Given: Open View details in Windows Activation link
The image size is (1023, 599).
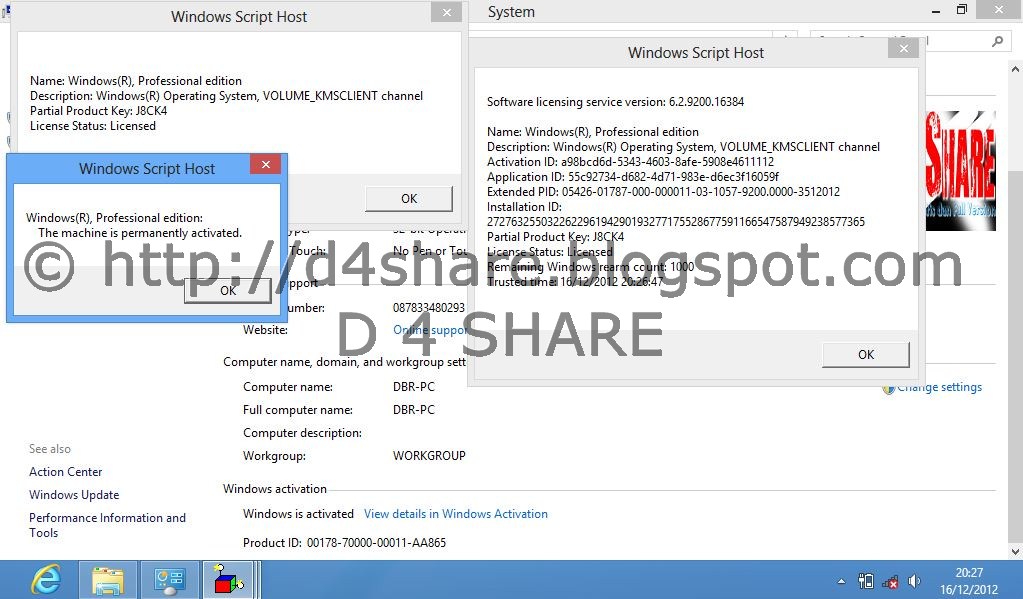Looking at the screenshot, I should [x=456, y=514].
